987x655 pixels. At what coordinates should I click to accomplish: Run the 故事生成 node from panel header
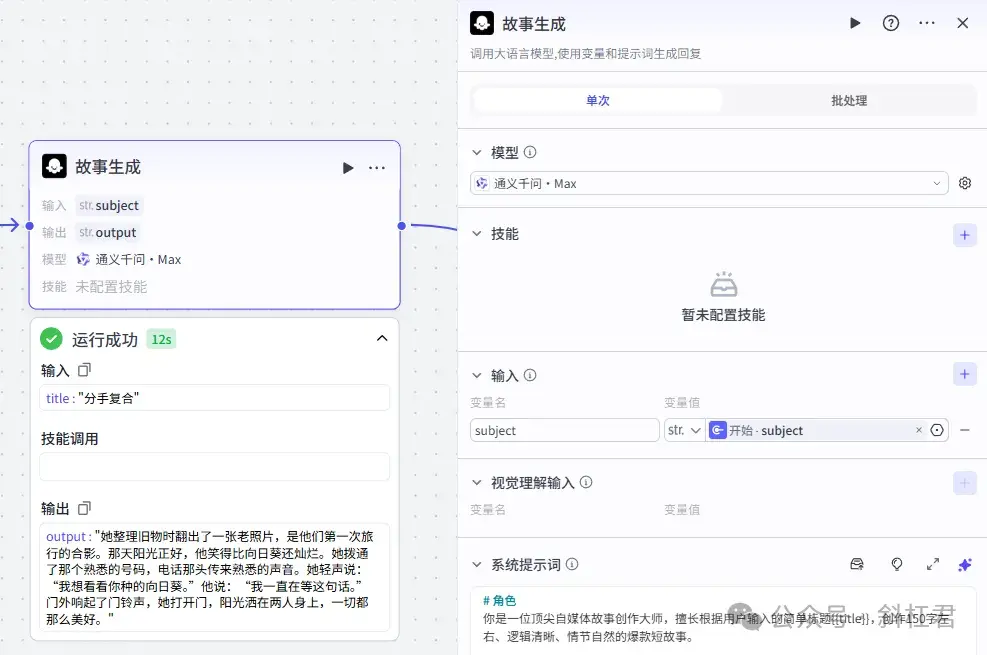854,23
